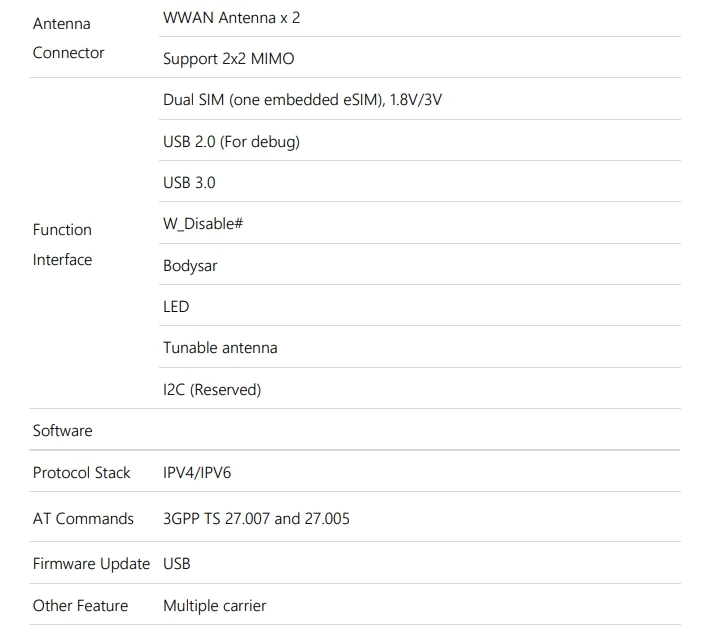Select 'I2C (Reserved)' row

click(212, 390)
